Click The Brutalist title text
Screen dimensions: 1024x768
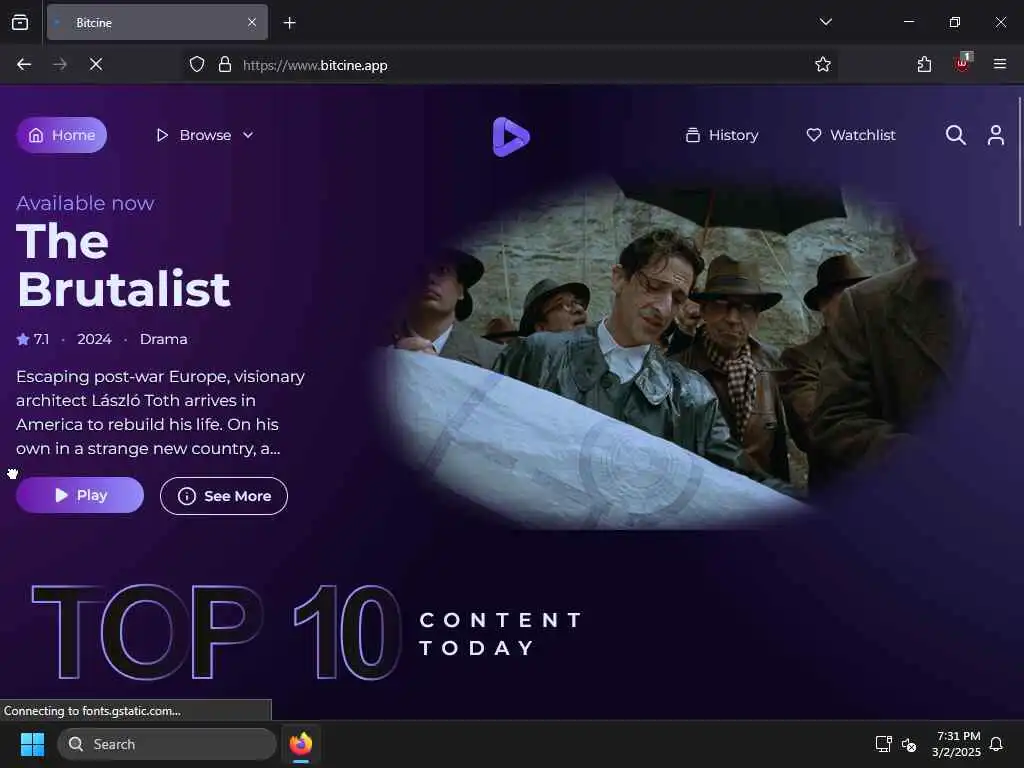point(123,264)
